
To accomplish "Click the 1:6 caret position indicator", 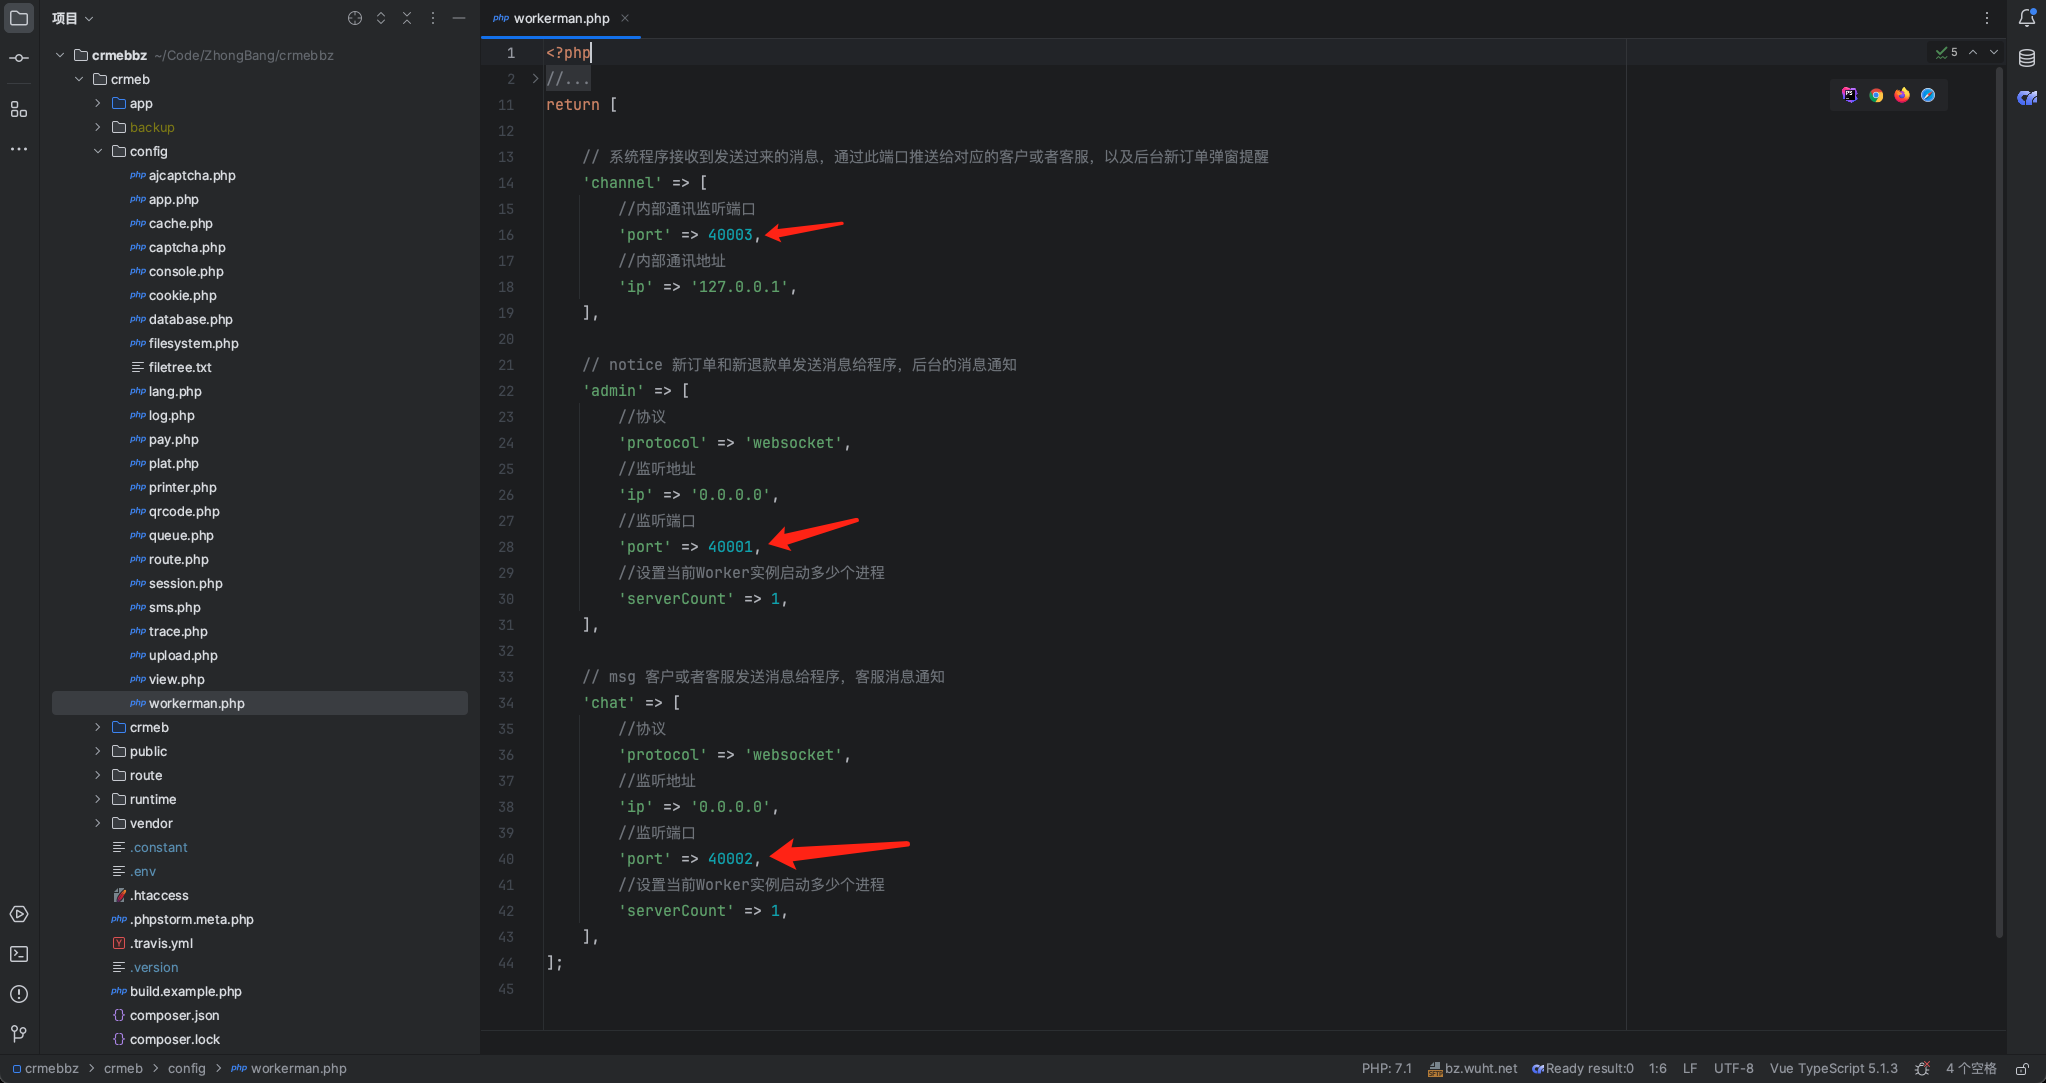I will click(x=1657, y=1068).
